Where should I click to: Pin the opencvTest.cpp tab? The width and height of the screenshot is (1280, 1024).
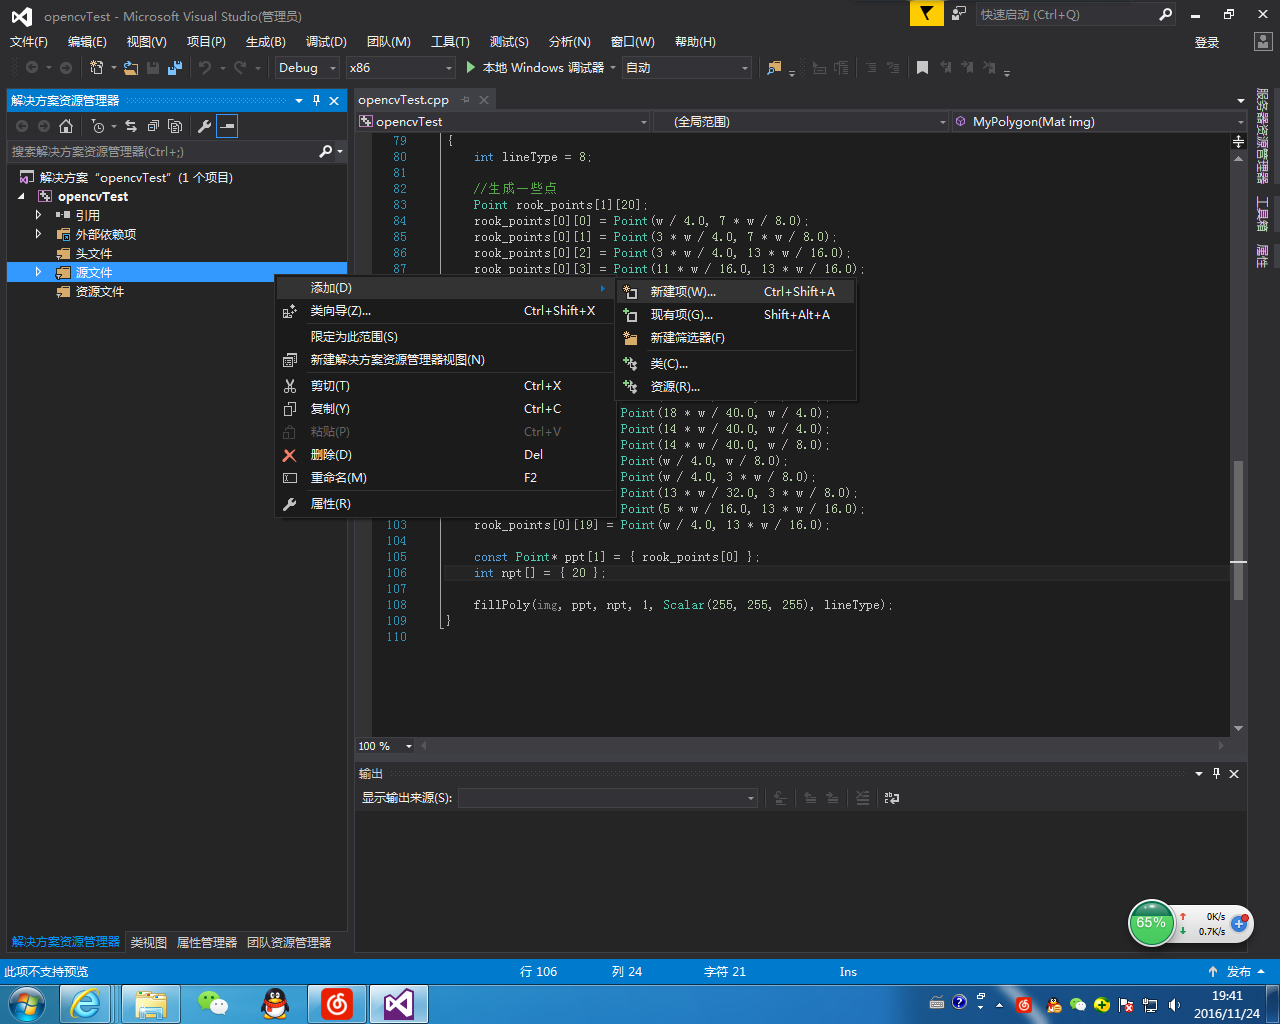click(466, 100)
